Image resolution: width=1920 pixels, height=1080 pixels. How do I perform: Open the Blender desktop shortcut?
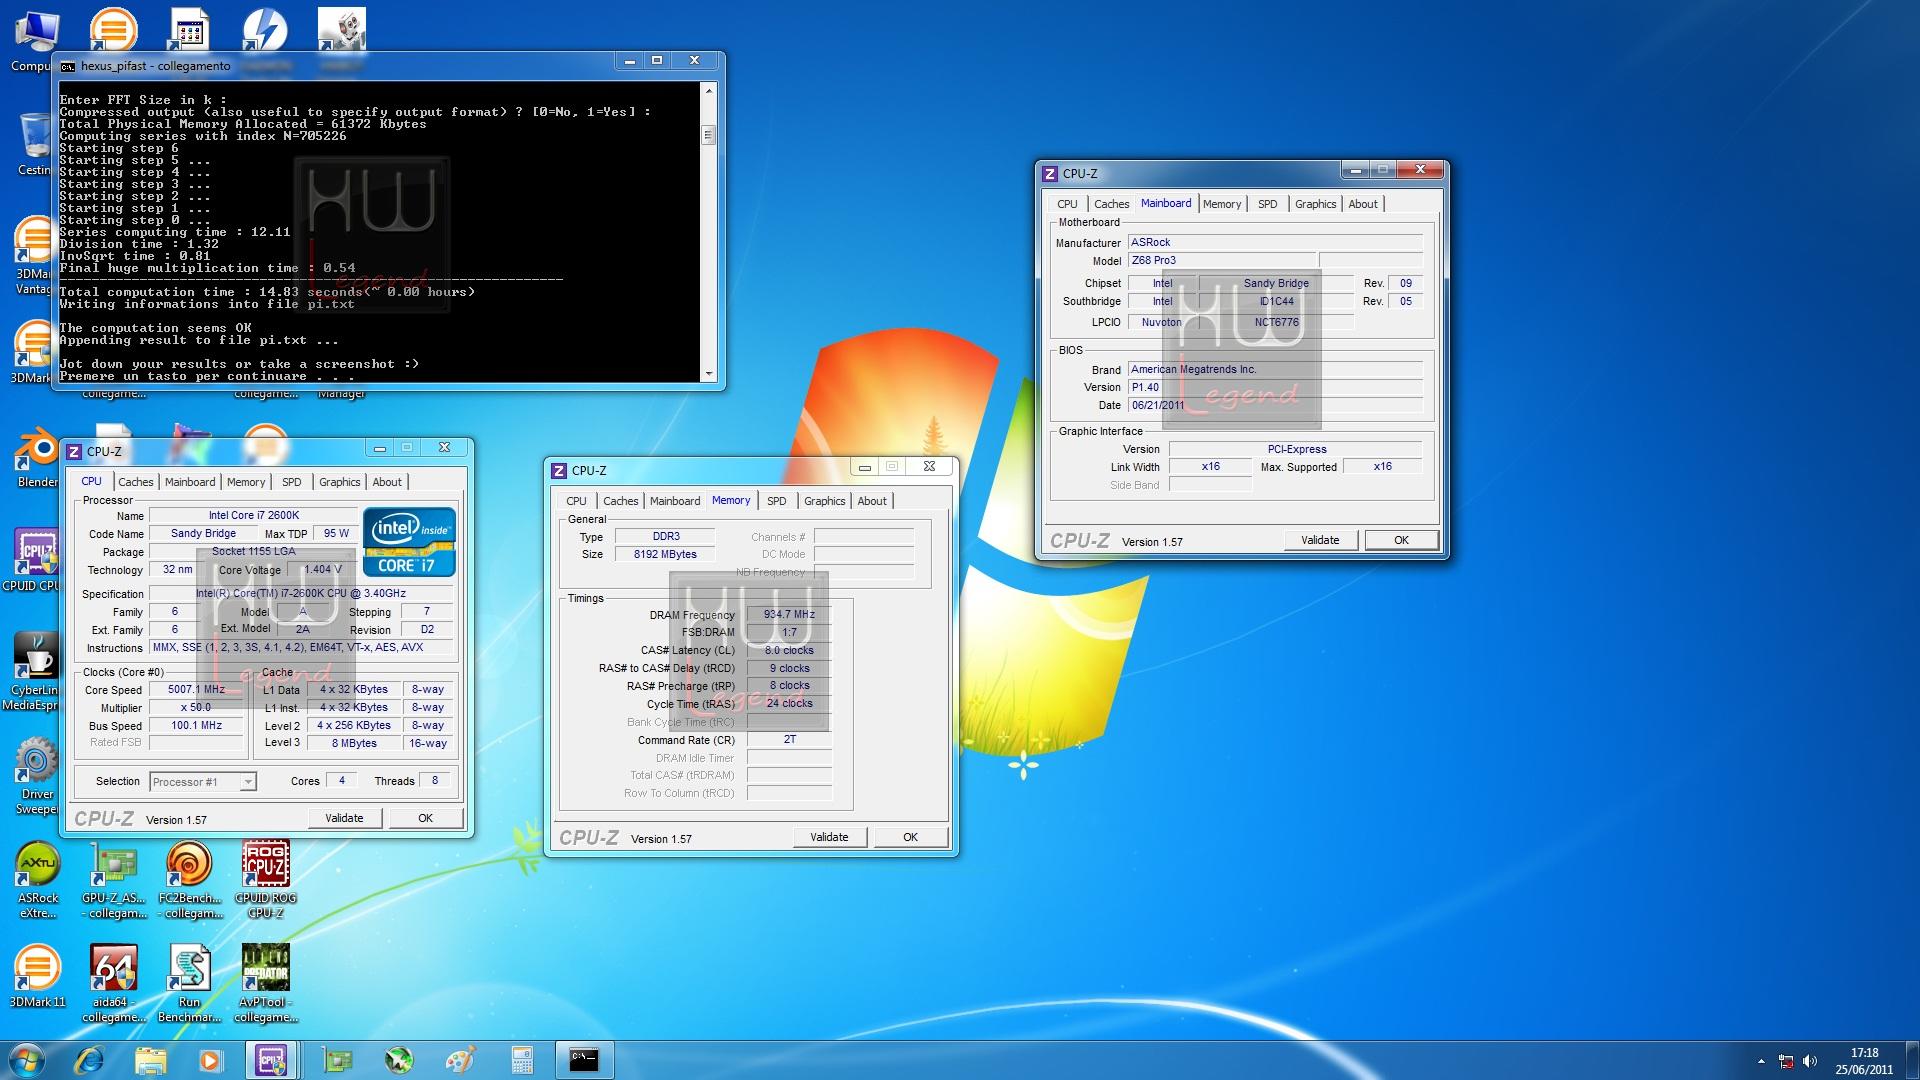pos(37,458)
